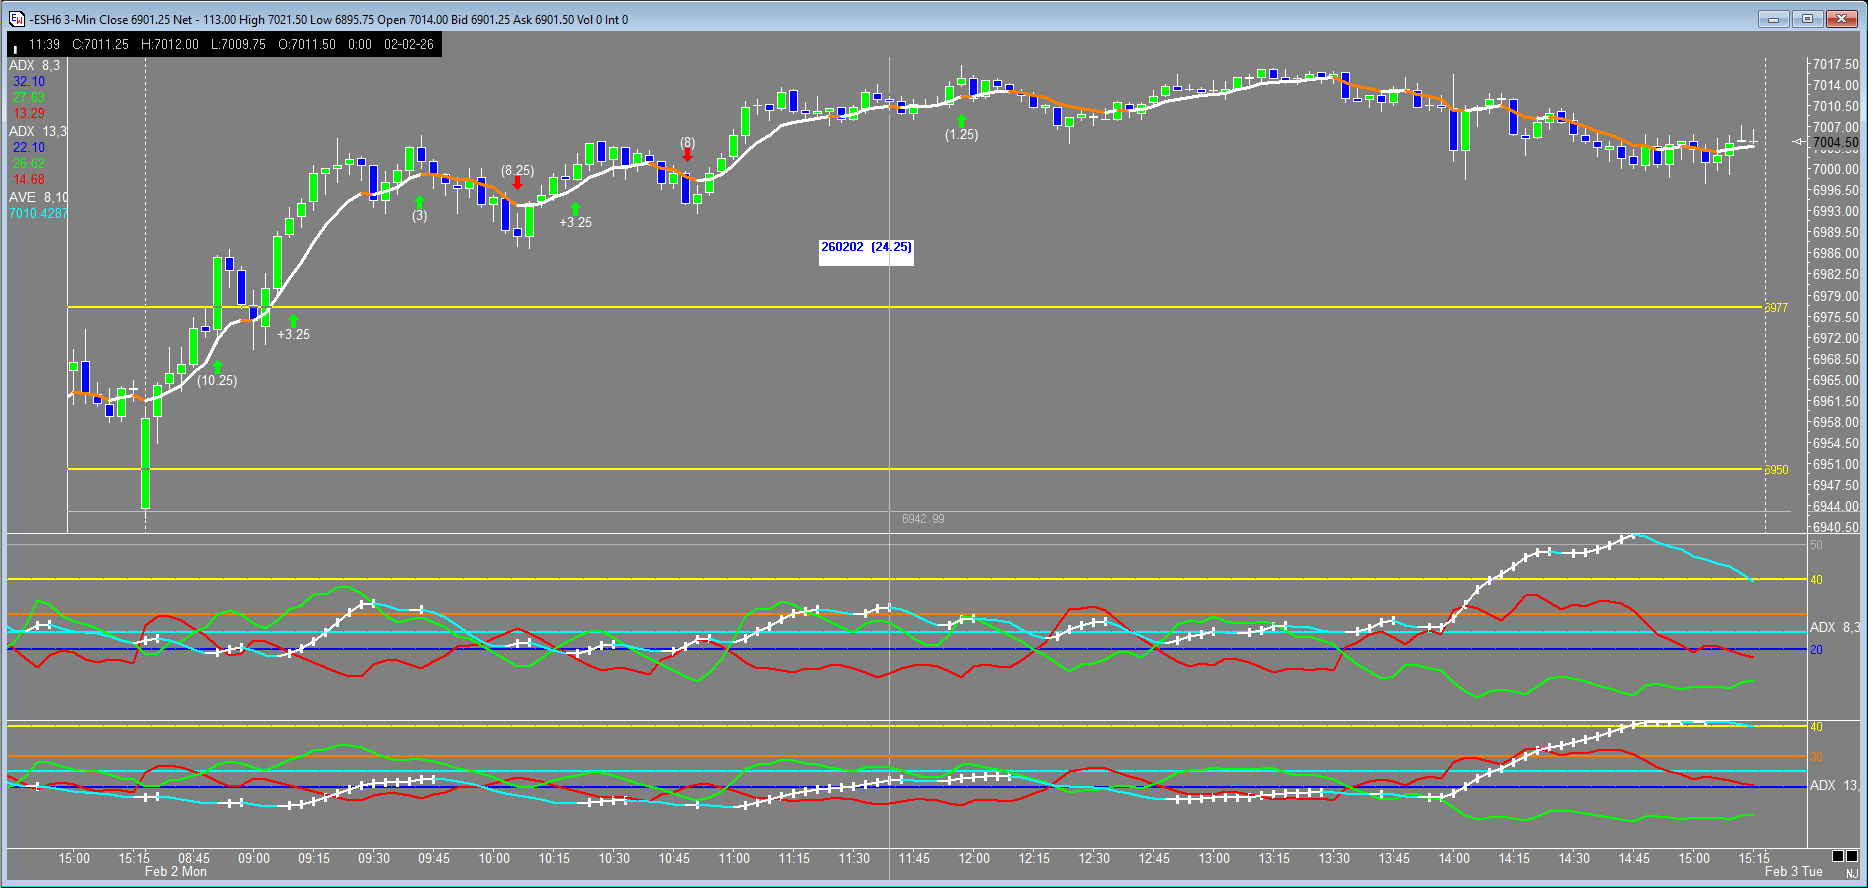Click the right black square box at bottom-right
1868x888 pixels.
coord(1853,856)
